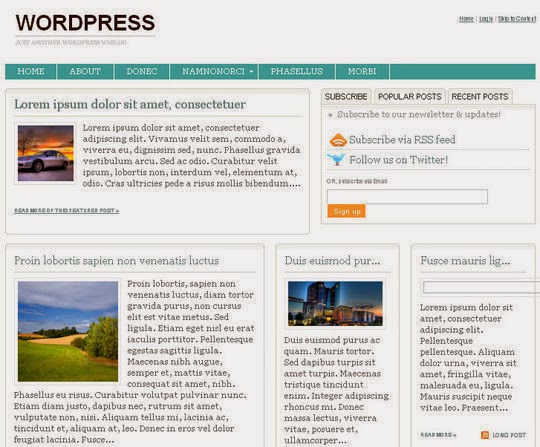This screenshot has height=447, width=540.
Task: Open the Home link in top right
Action: (466, 19)
